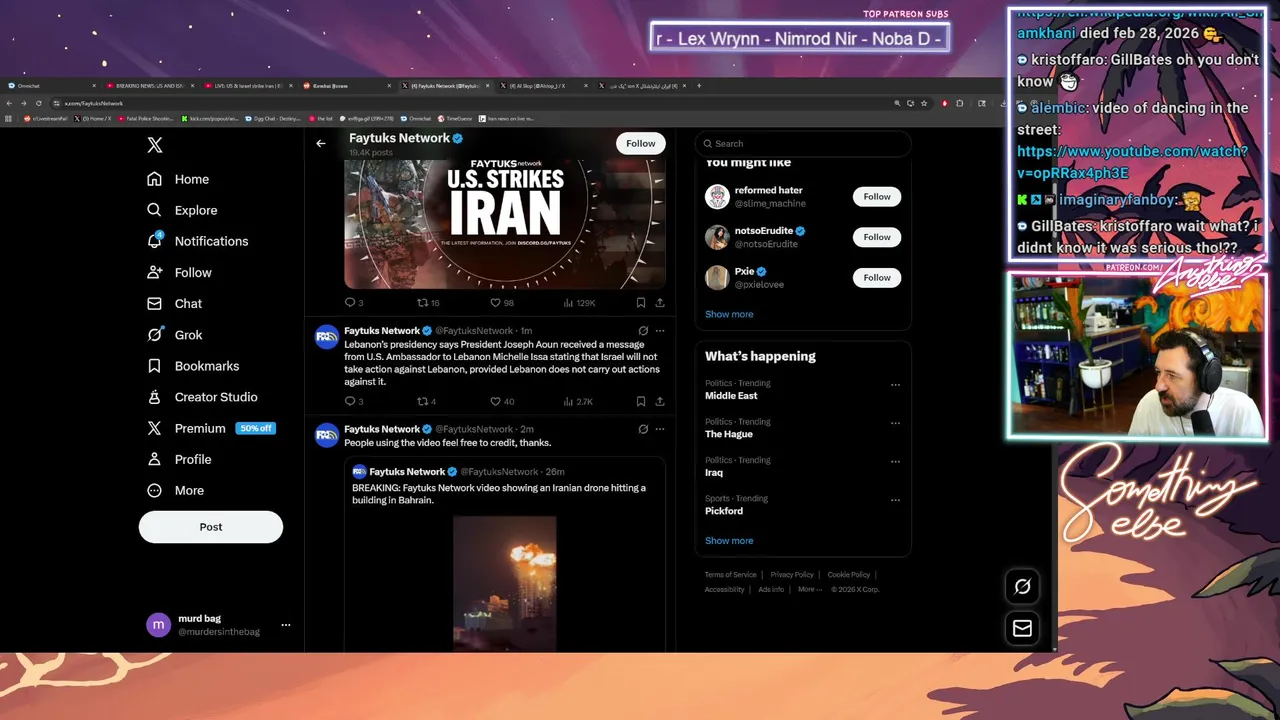Open account menu dots next to murd bag
The width and height of the screenshot is (1280, 720).
[286, 625]
